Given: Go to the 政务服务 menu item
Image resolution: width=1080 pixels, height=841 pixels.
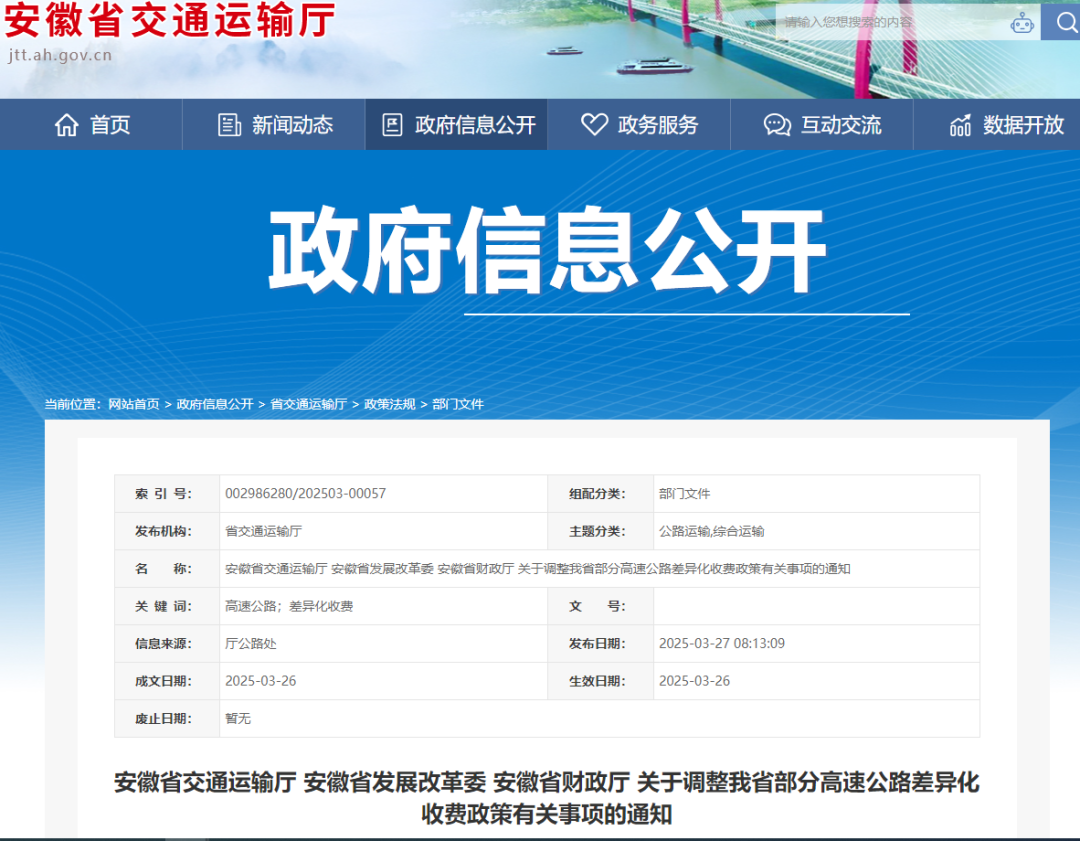Looking at the screenshot, I should (x=658, y=125).
